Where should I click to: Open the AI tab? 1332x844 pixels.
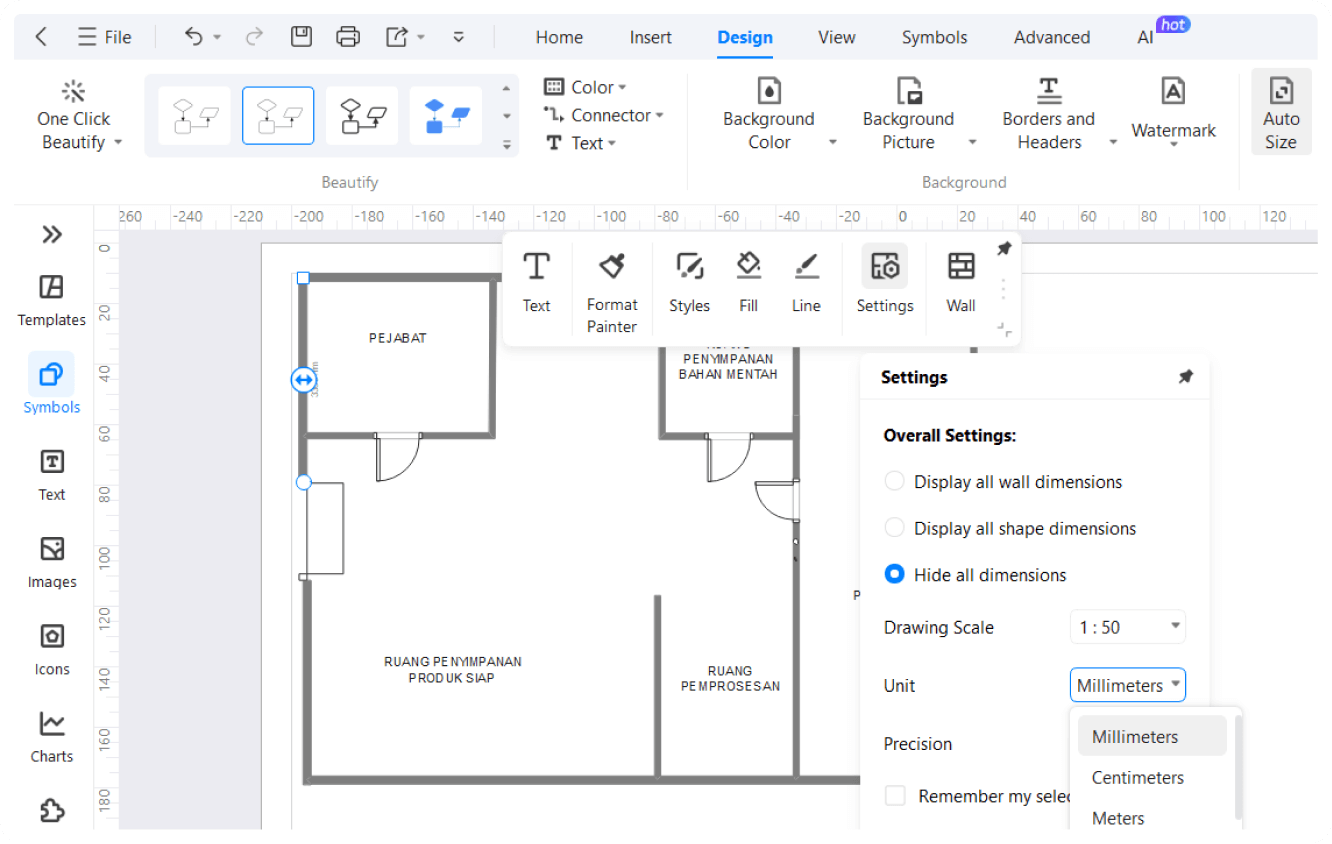(1146, 37)
